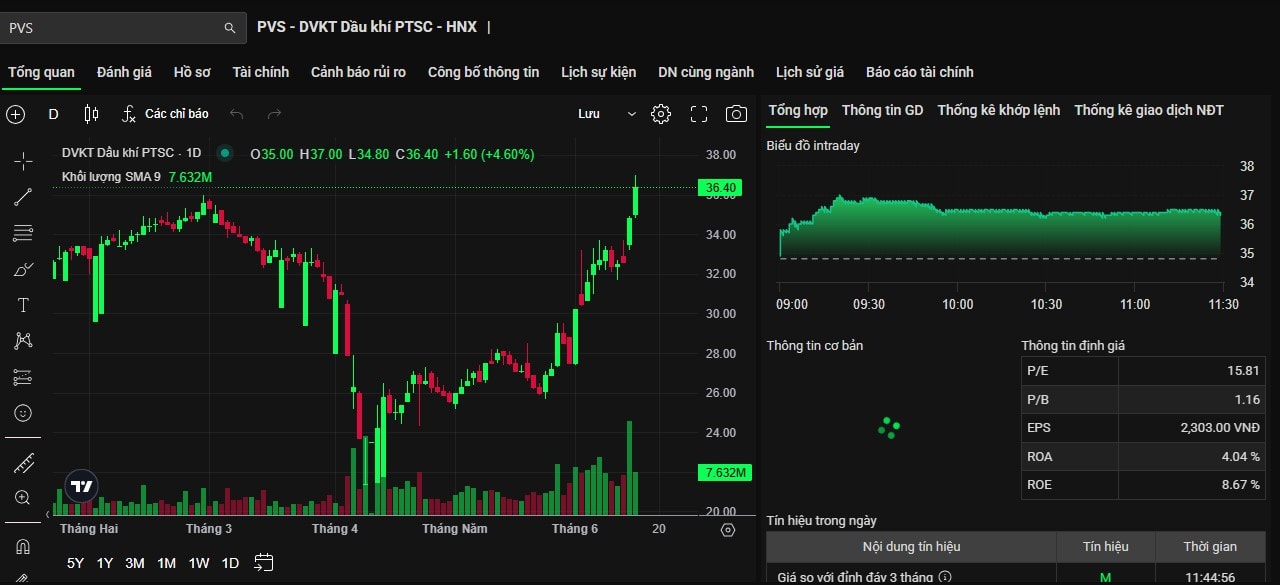This screenshot has height=585, width=1280.
Task: Toggle the market status indicator dot
Action: point(225,153)
